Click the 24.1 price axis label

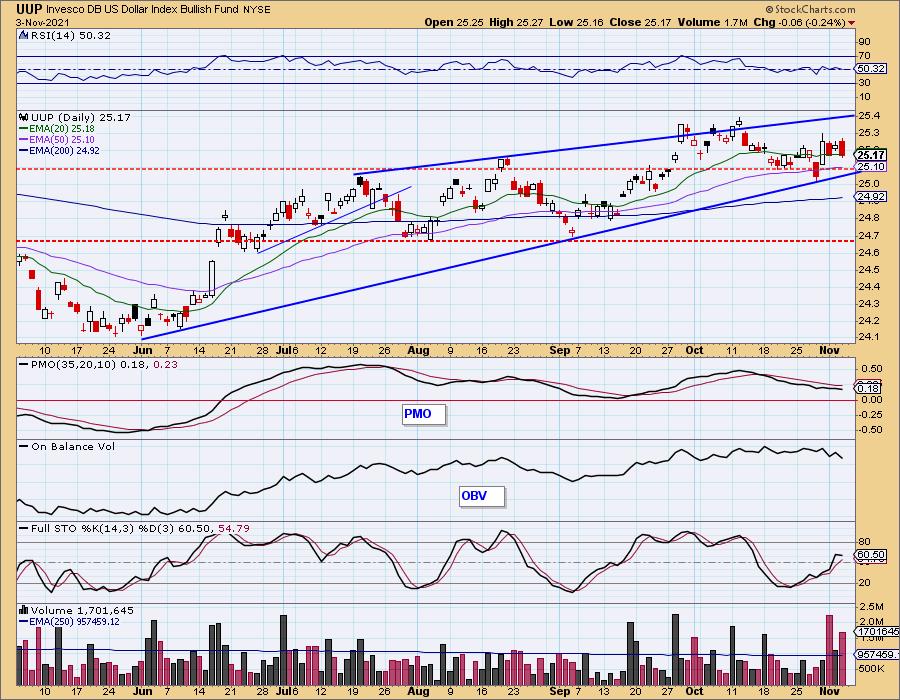(870, 337)
